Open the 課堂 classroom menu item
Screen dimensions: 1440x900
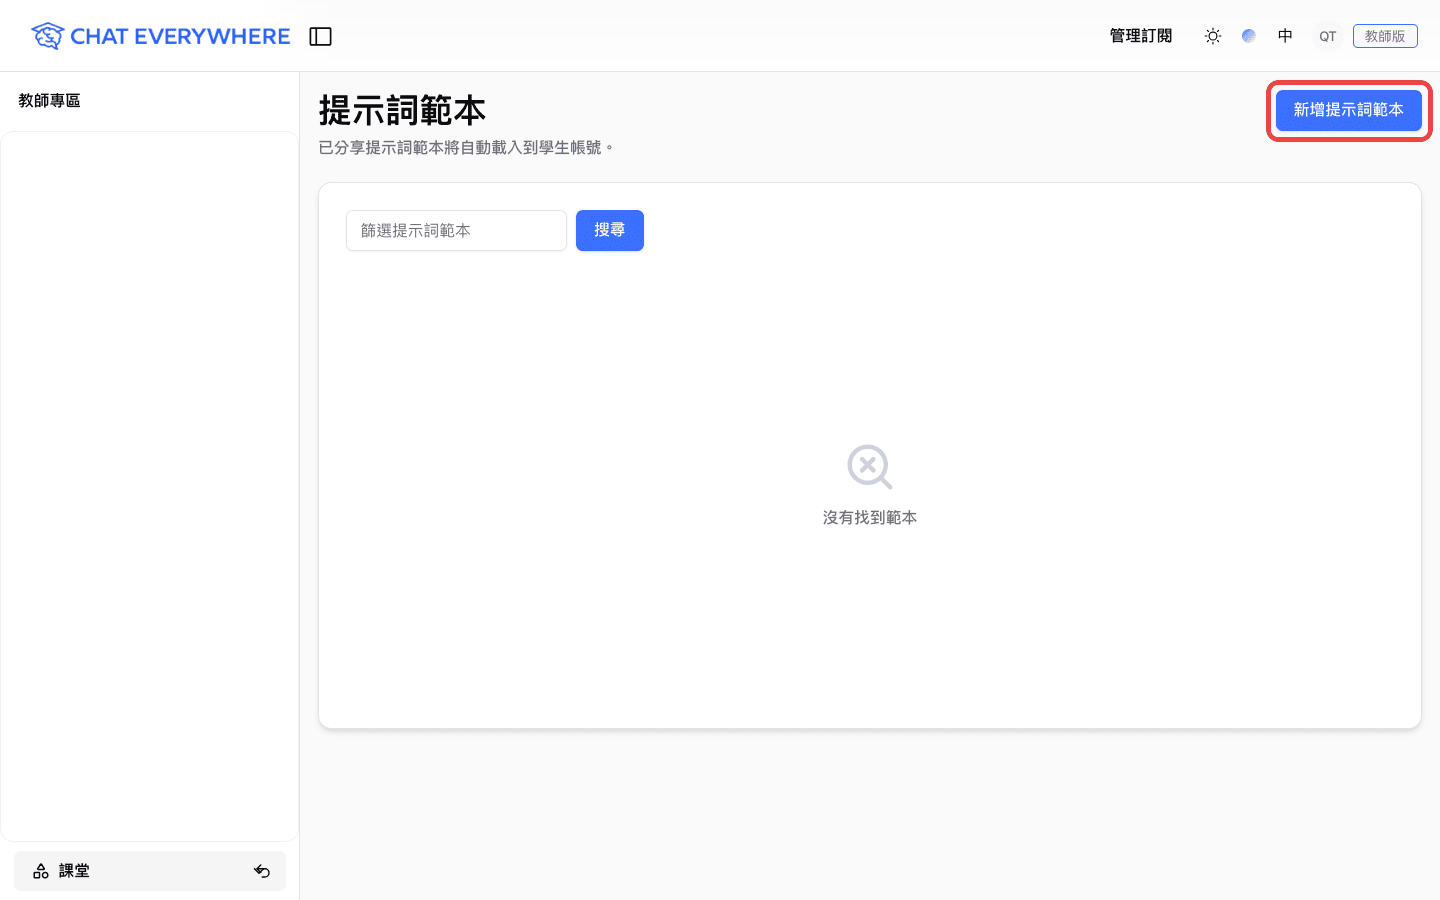click(150, 871)
